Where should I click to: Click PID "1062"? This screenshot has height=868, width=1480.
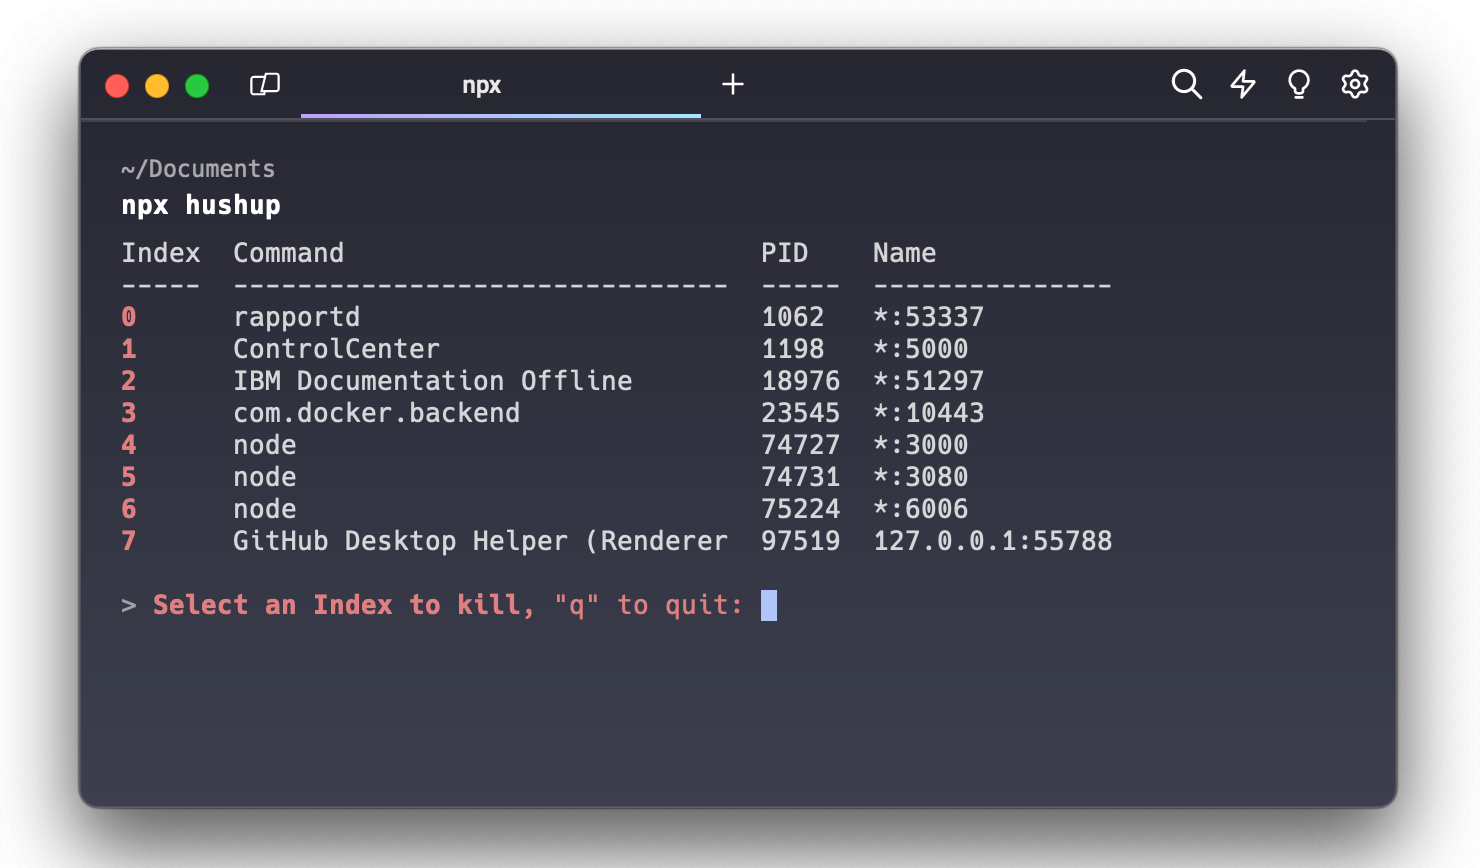pos(793,317)
